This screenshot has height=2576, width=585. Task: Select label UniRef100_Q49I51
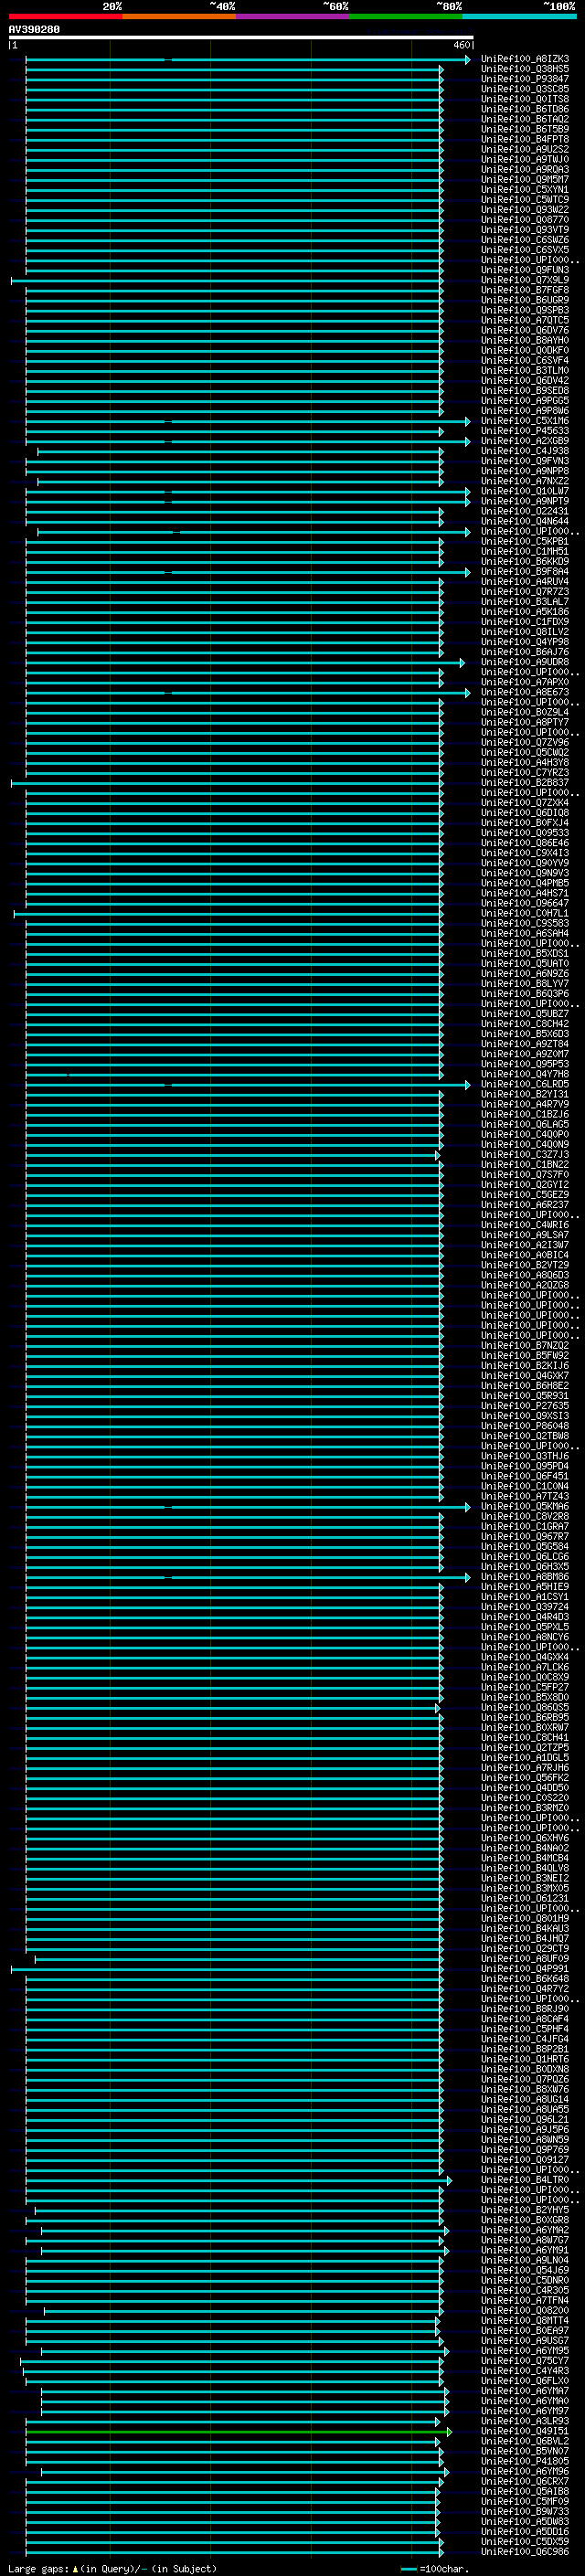pyautogui.click(x=525, y=2431)
